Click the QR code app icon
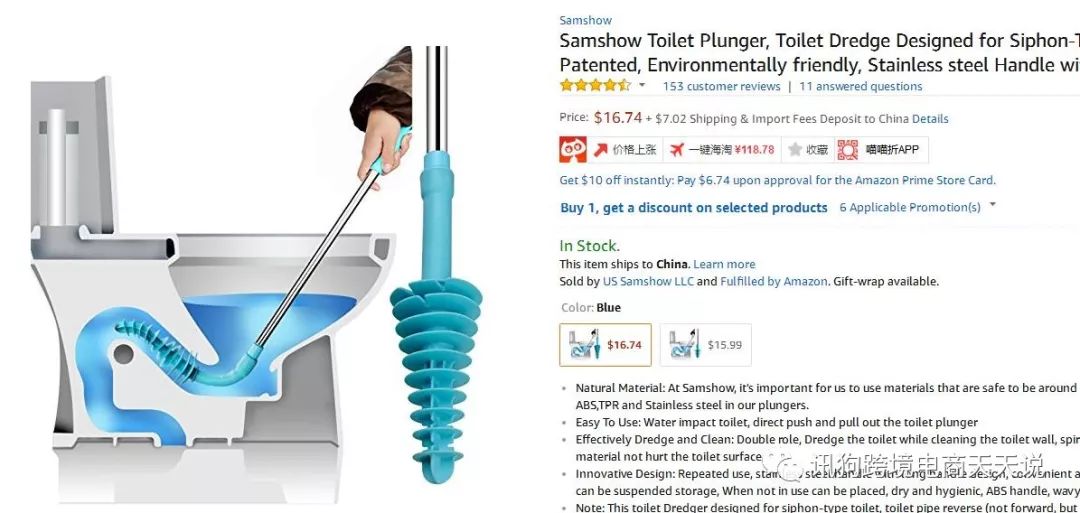 [847, 149]
